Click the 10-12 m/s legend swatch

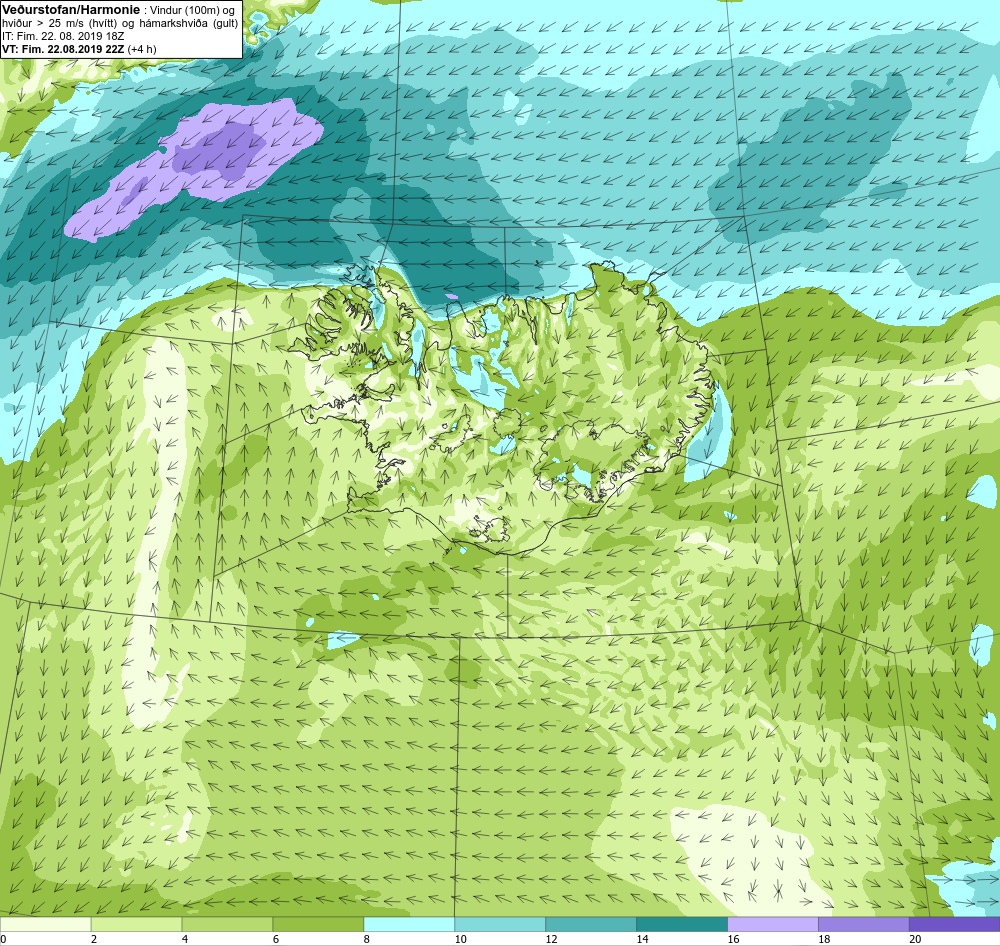pyautogui.click(x=499, y=924)
